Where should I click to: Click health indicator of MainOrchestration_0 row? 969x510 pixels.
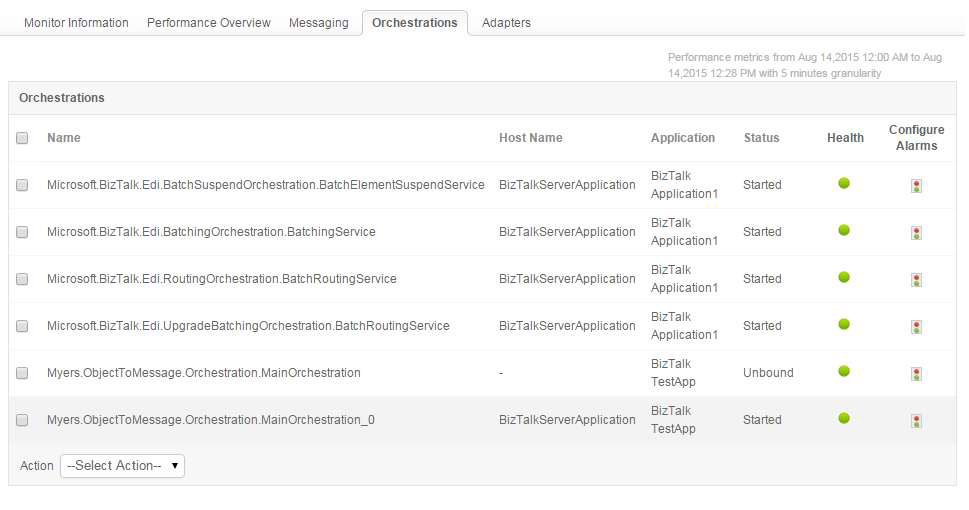pyautogui.click(x=844, y=419)
